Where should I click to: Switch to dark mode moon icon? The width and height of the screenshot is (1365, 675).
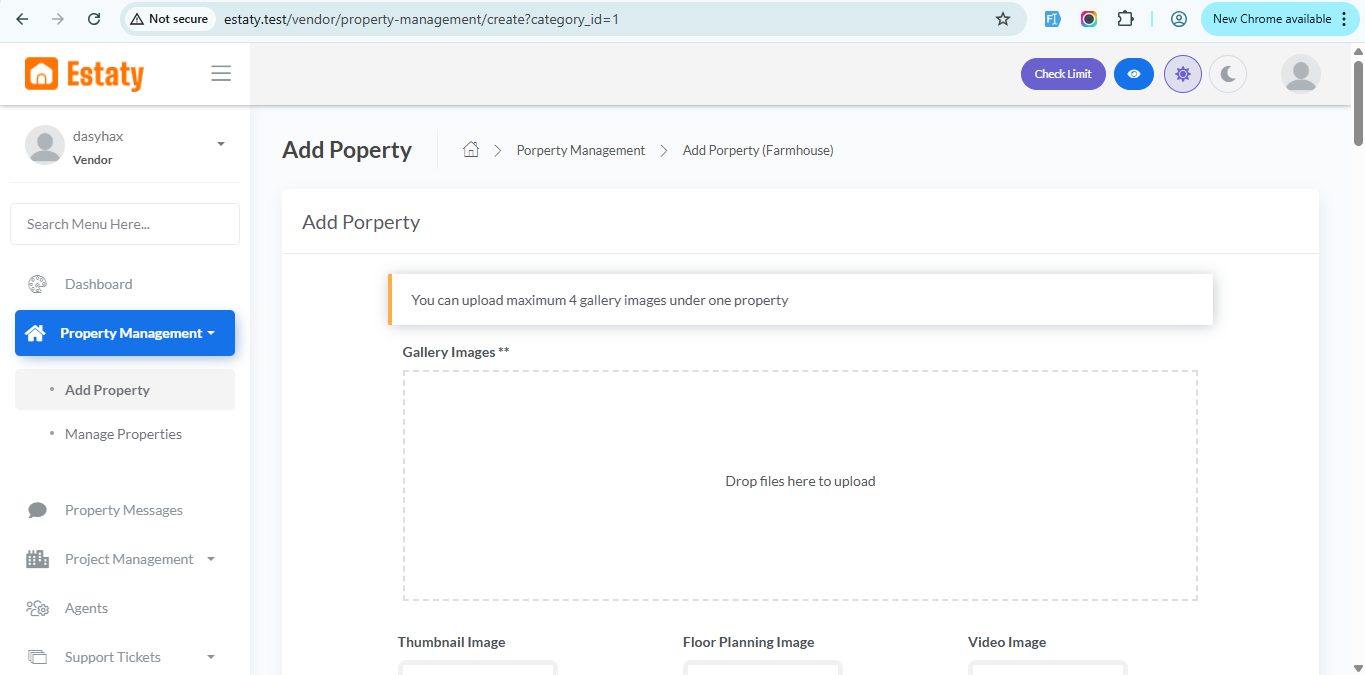1228,74
